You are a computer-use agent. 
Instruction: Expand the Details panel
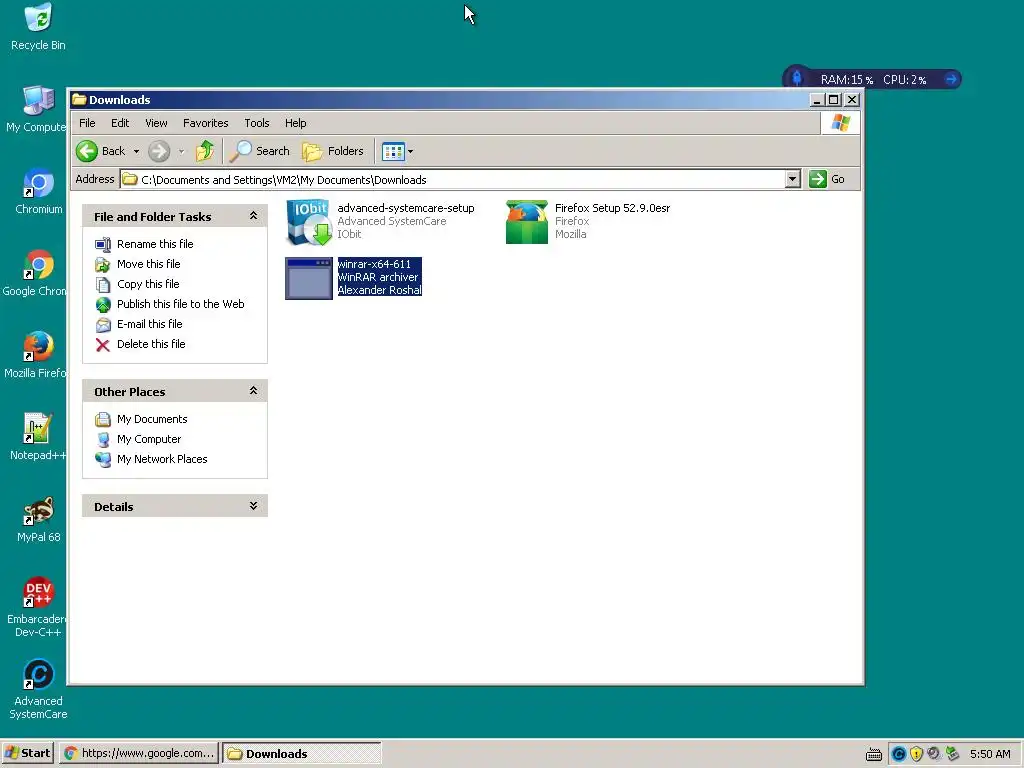(253, 506)
